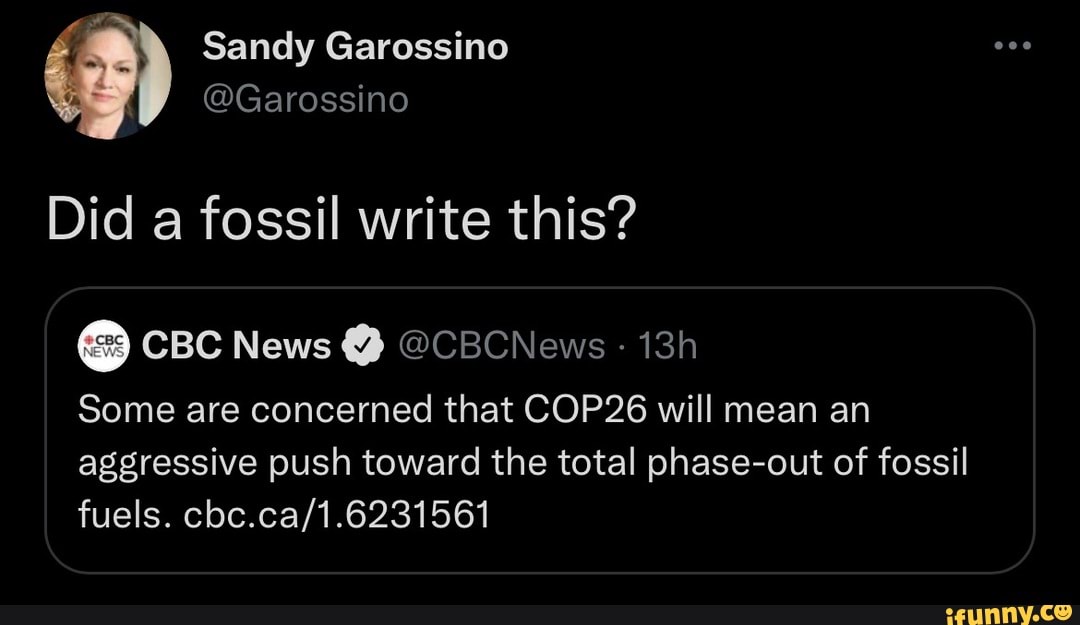This screenshot has width=1080, height=625.
Task: Click the CBC News avatar logo
Action: coord(103,345)
